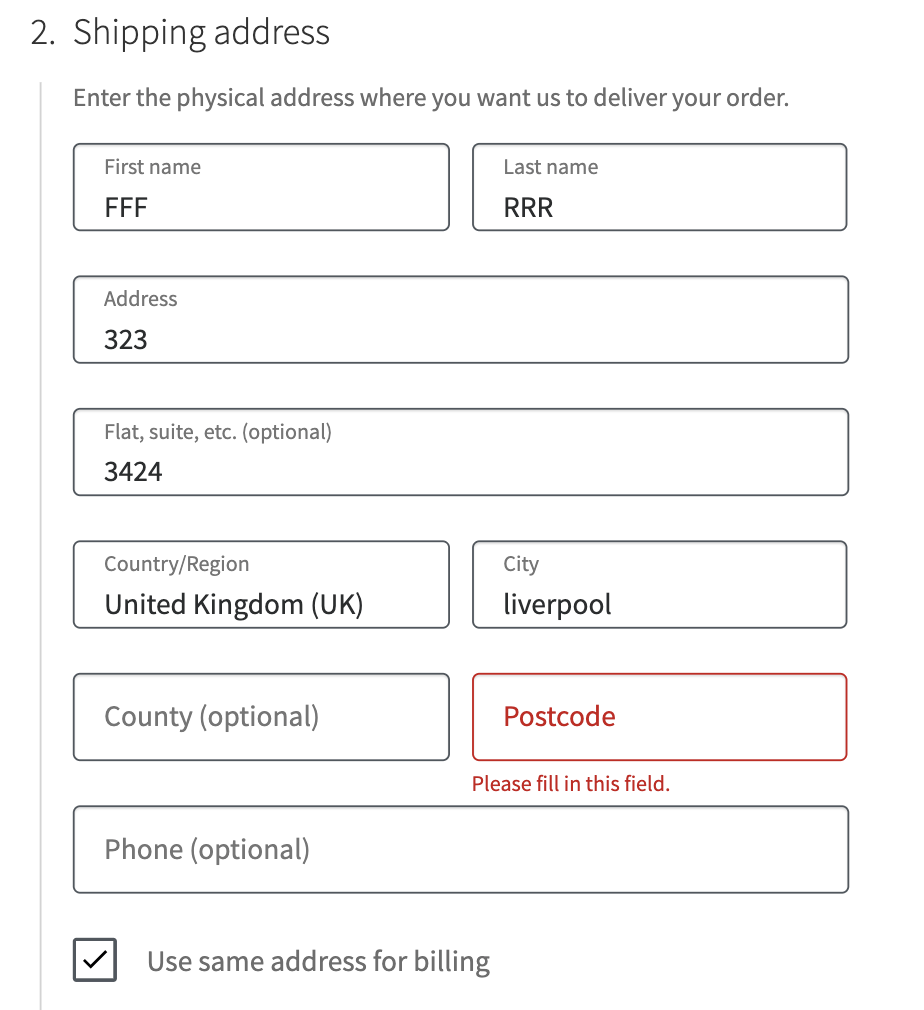Click the Use same address for billing label
Screen dimensions: 924x1010
click(318, 960)
